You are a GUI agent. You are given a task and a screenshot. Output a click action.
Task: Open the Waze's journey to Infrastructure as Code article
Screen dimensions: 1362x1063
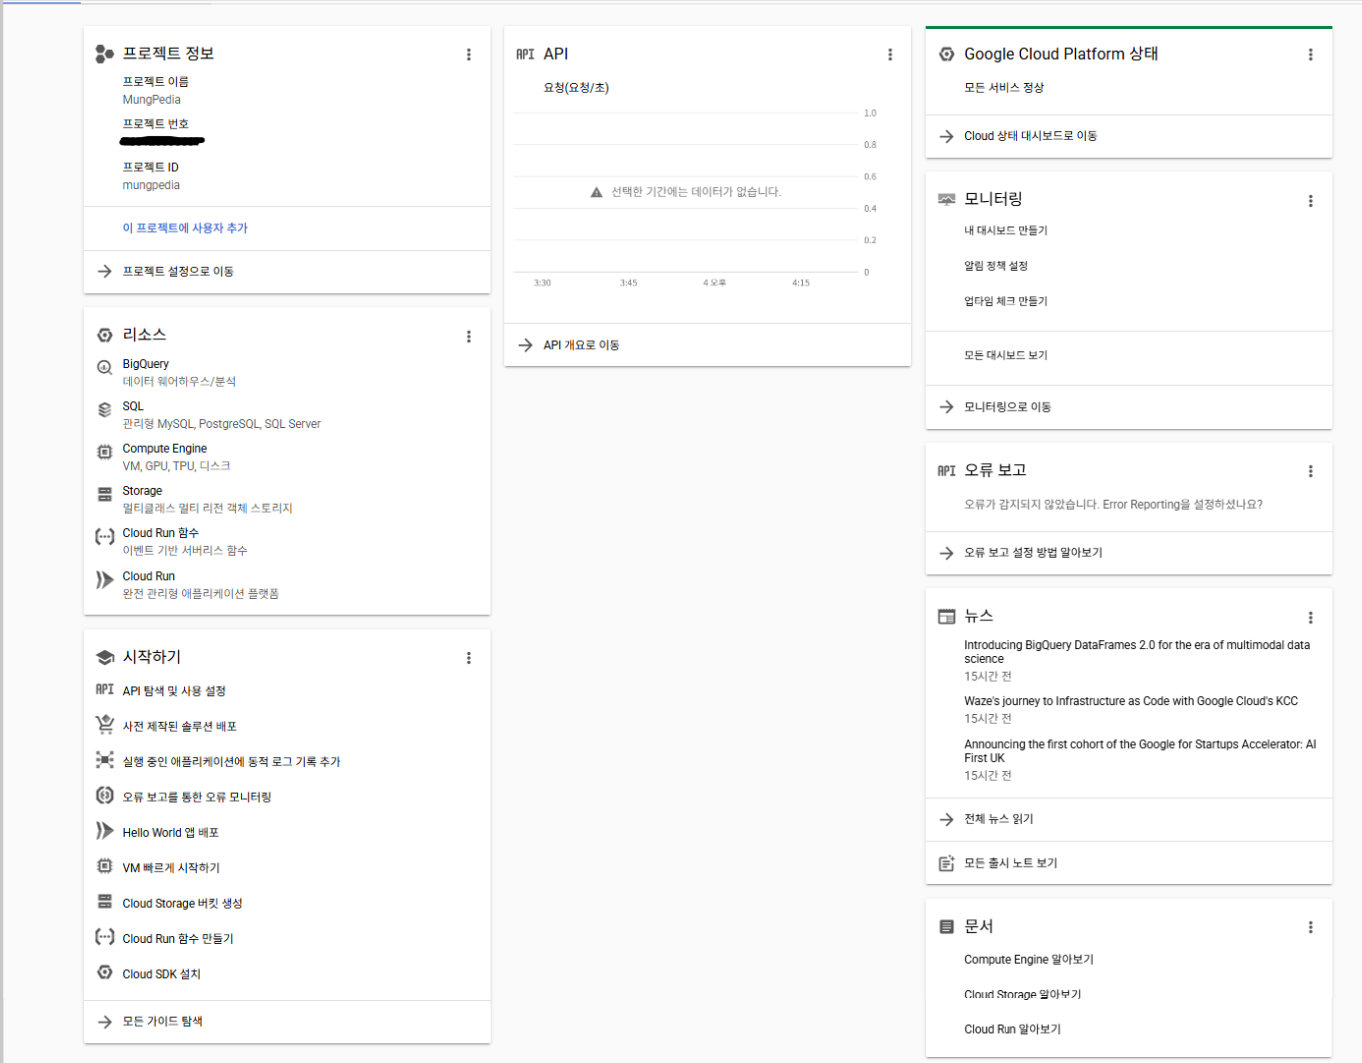[1131, 701]
